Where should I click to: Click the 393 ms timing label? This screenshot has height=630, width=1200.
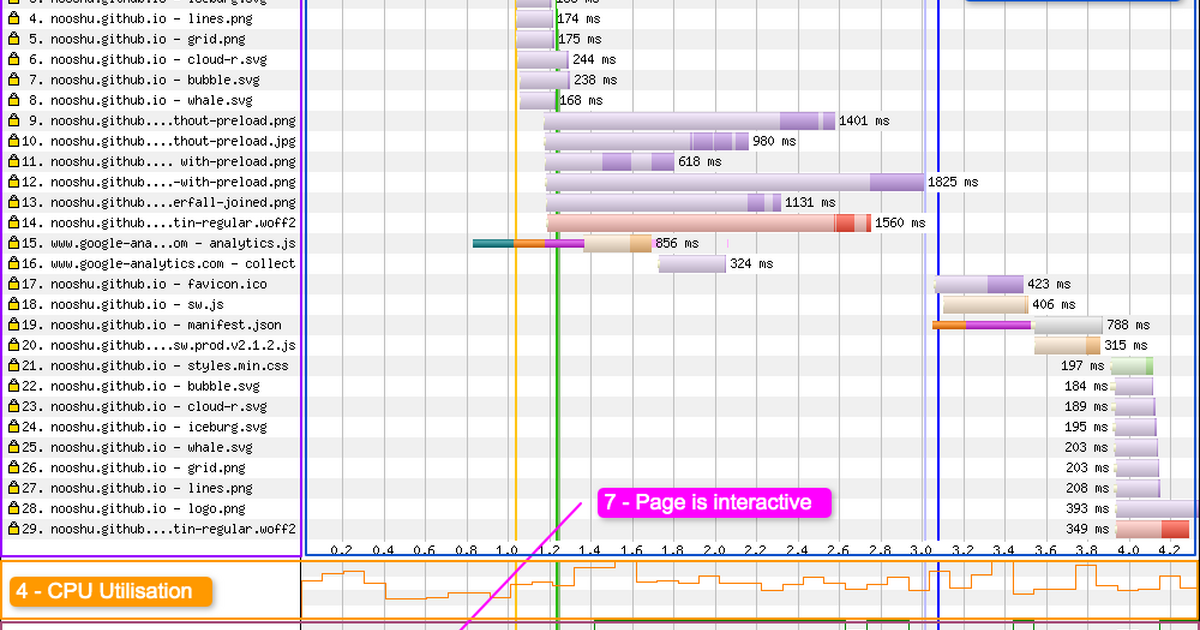[1087, 509]
